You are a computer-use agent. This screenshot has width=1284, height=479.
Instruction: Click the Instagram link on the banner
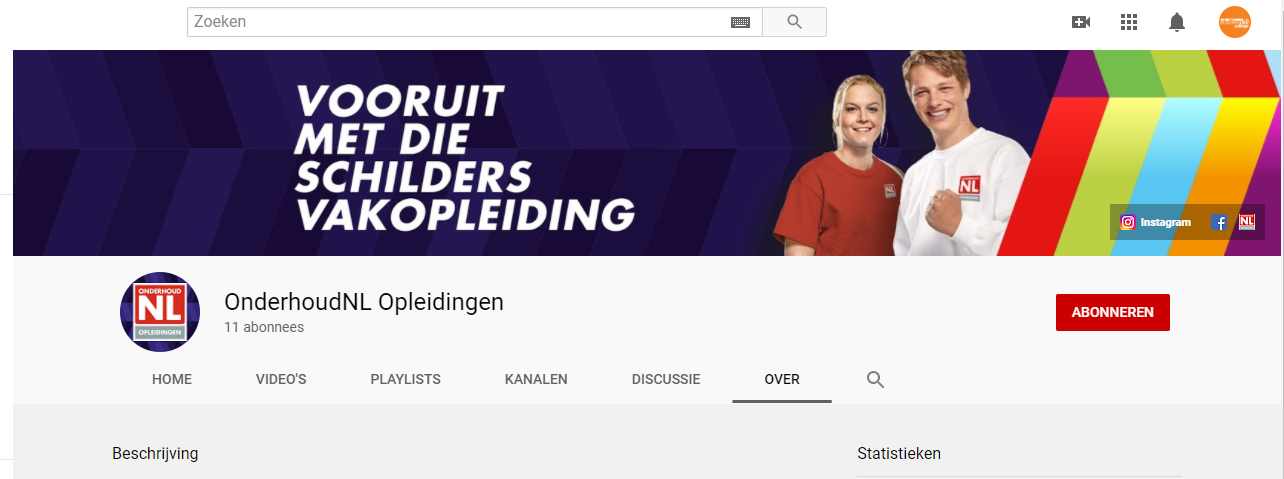1155,222
